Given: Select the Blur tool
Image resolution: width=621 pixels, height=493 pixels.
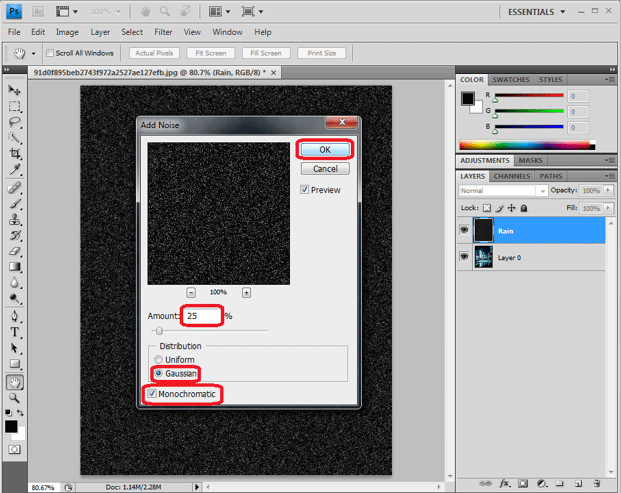Looking at the screenshot, I should [15, 283].
